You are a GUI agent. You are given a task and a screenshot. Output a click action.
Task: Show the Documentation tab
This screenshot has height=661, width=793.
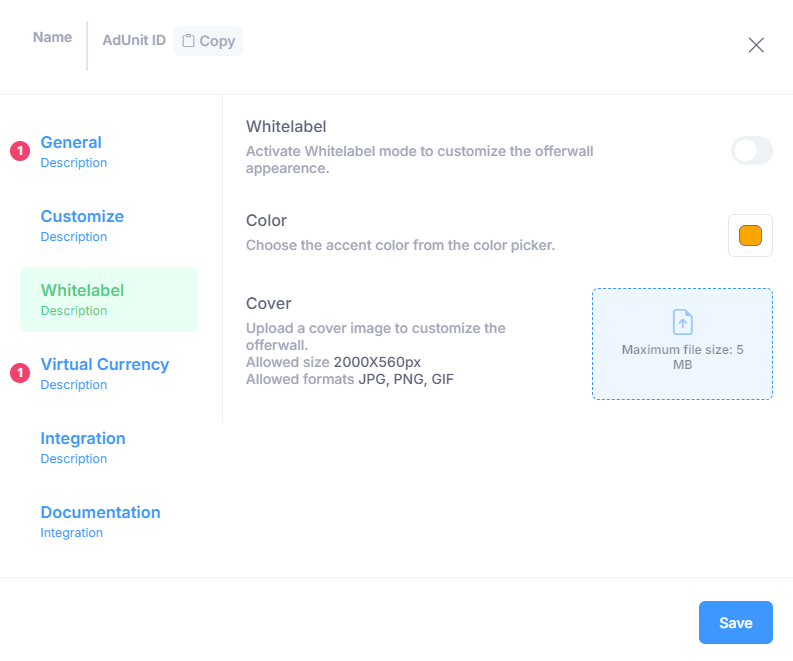(100, 513)
